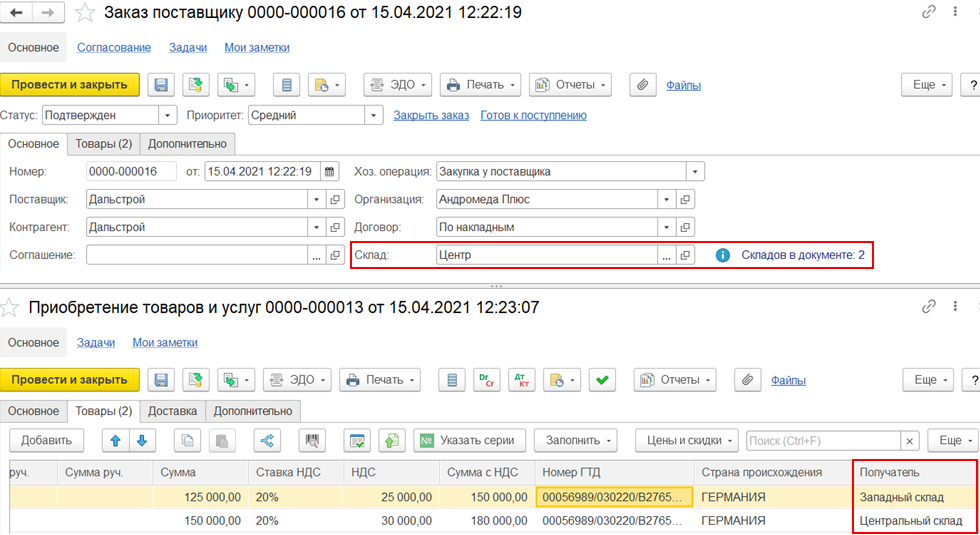Save the supplier order (floppy disk icon)

pyautogui.click(x=161, y=85)
